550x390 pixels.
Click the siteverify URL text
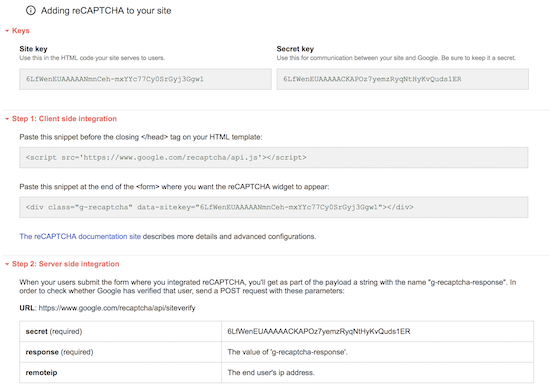(117, 308)
